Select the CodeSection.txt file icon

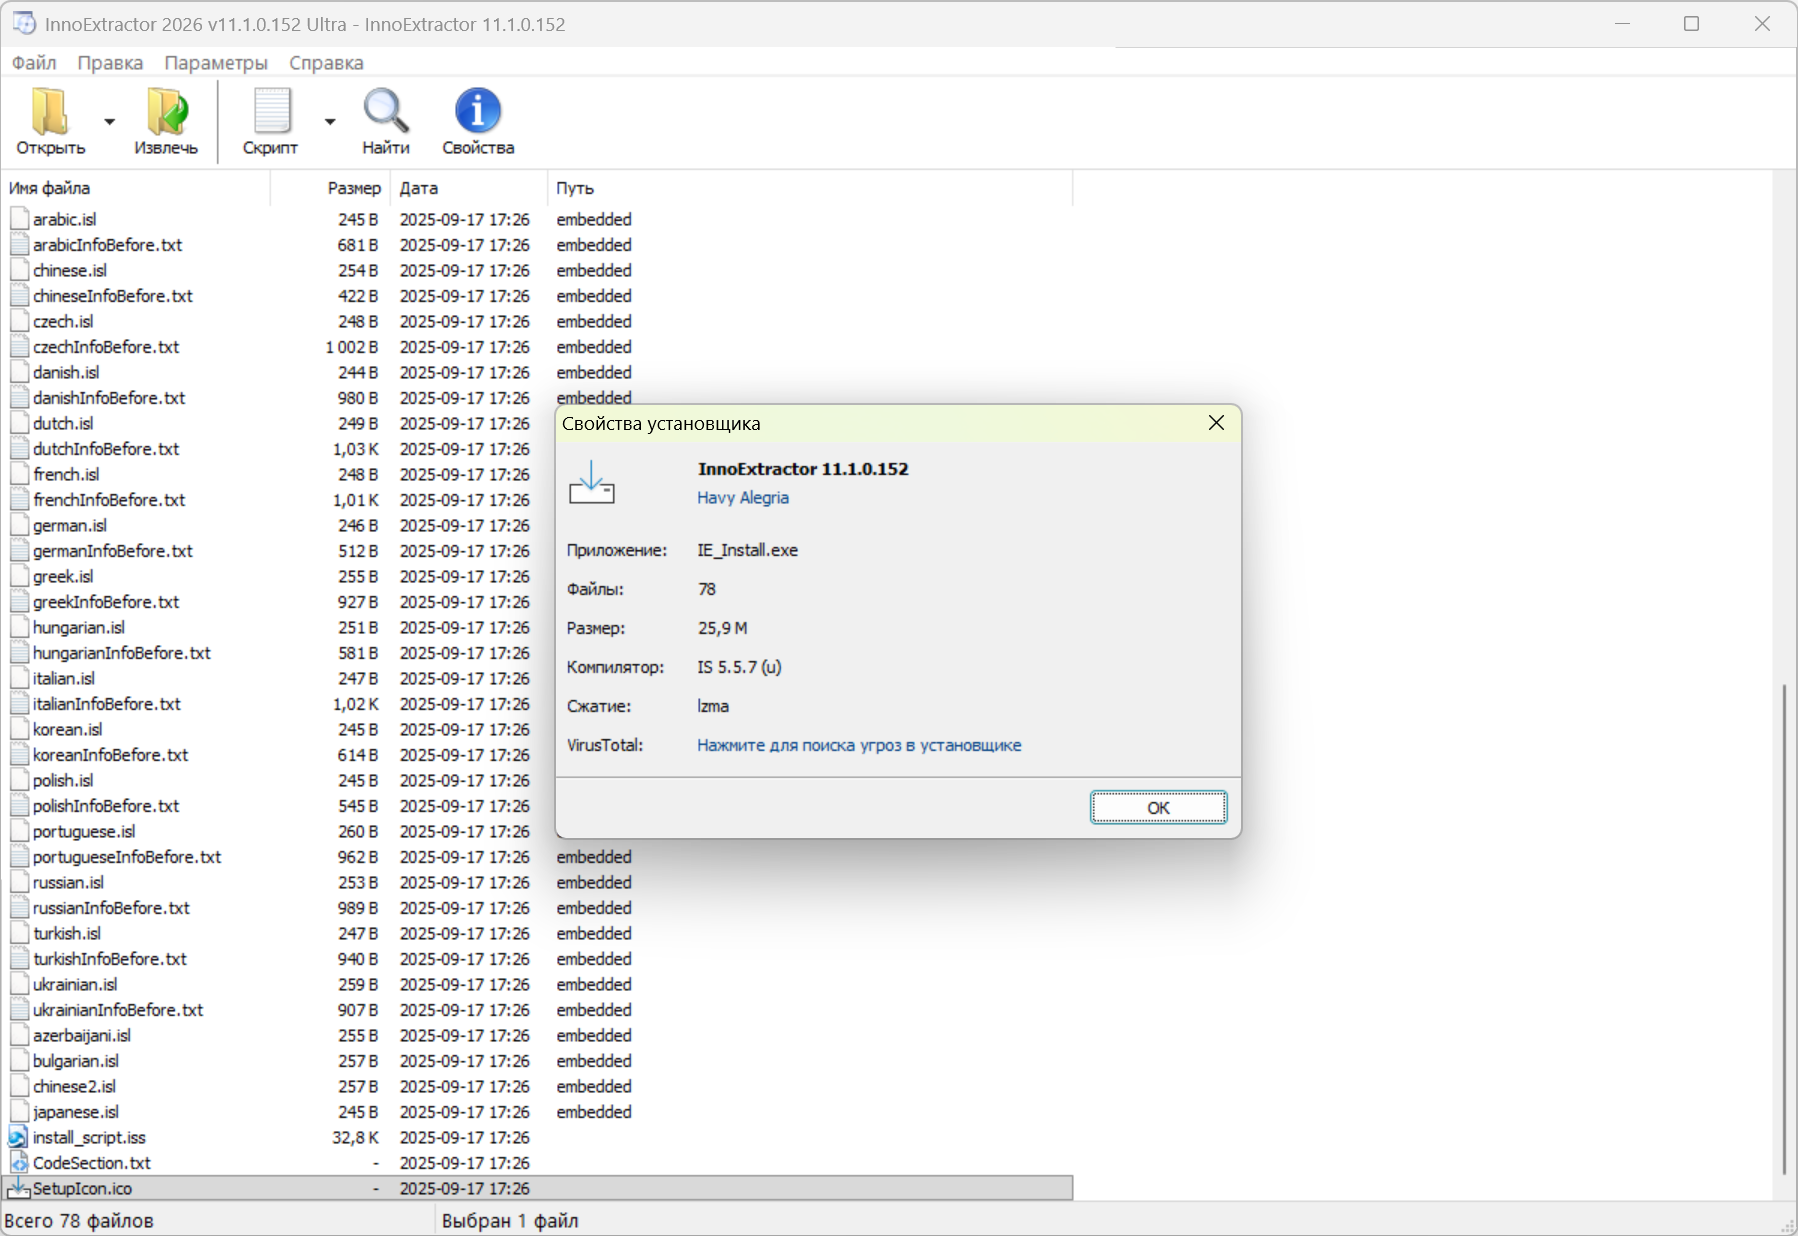coord(18,1163)
